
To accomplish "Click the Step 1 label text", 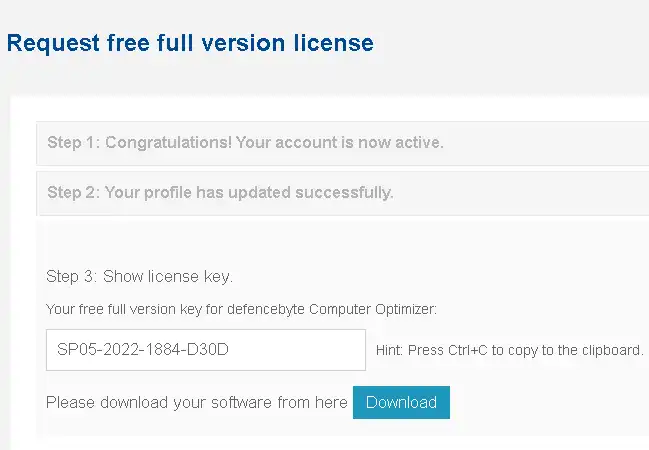I will (x=71, y=143).
